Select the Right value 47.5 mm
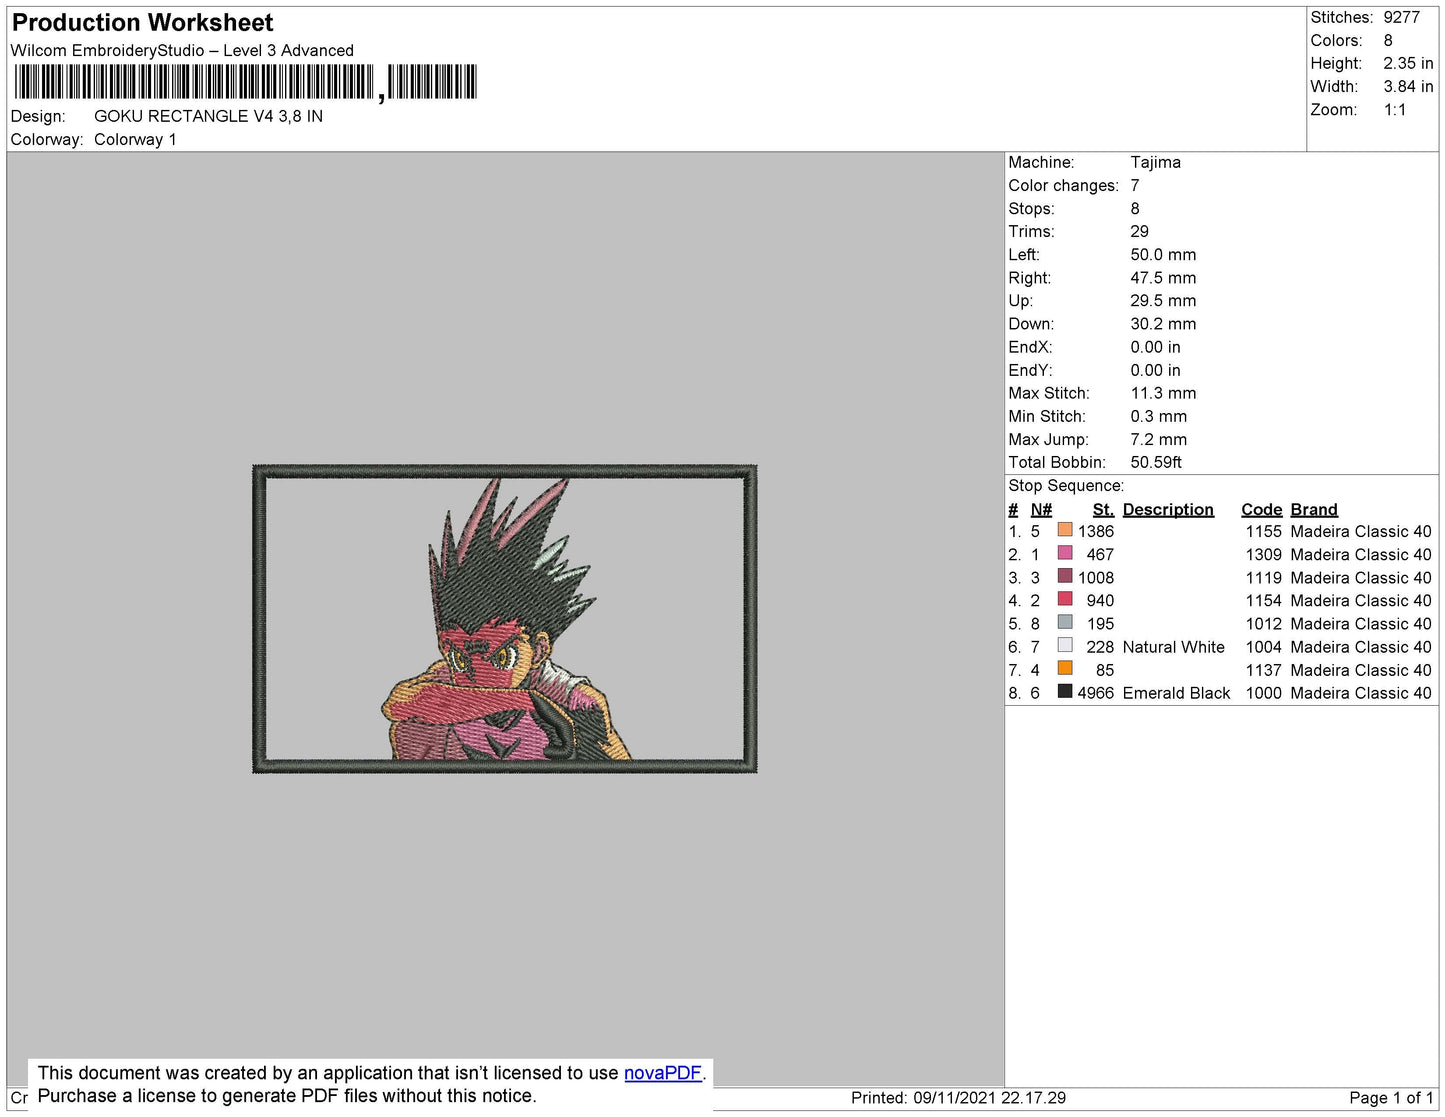 point(1163,278)
